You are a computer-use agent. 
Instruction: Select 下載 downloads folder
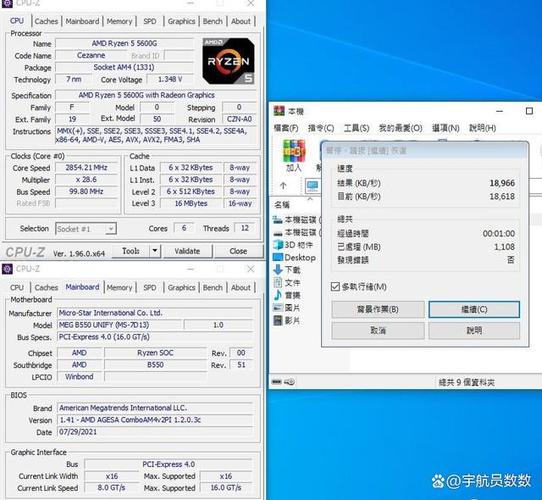click(287, 270)
